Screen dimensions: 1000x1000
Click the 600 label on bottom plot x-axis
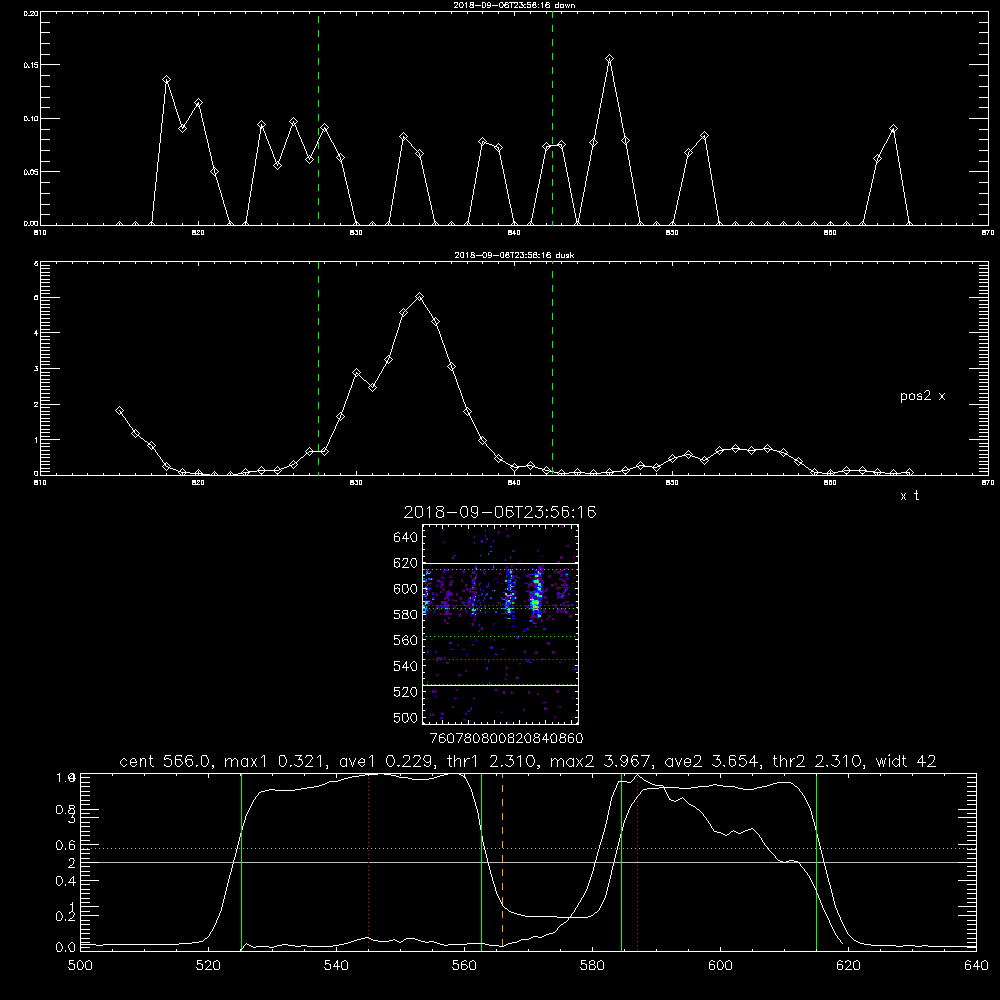720,966
